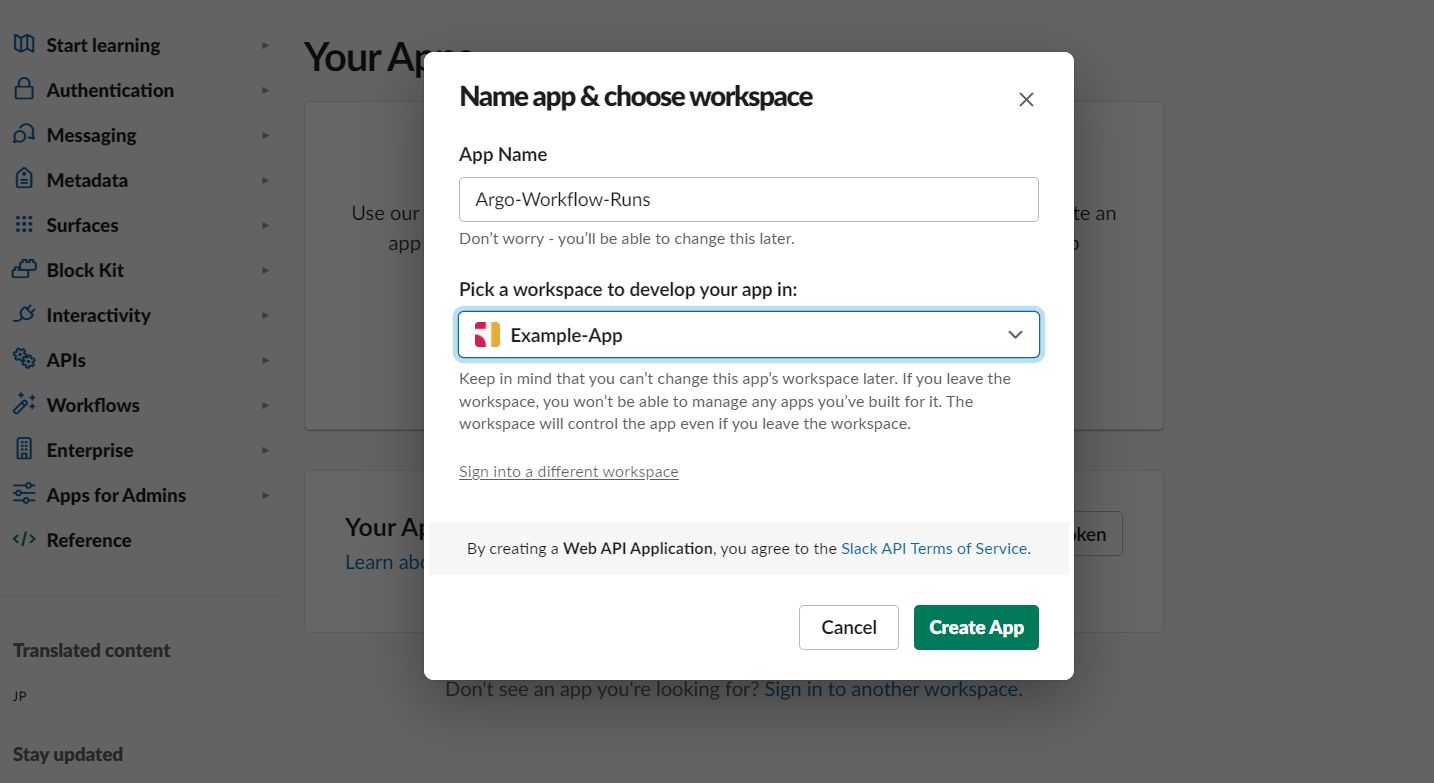Click the Messaging chat bubble icon
The height and width of the screenshot is (783, 1434).
(24, 135)
